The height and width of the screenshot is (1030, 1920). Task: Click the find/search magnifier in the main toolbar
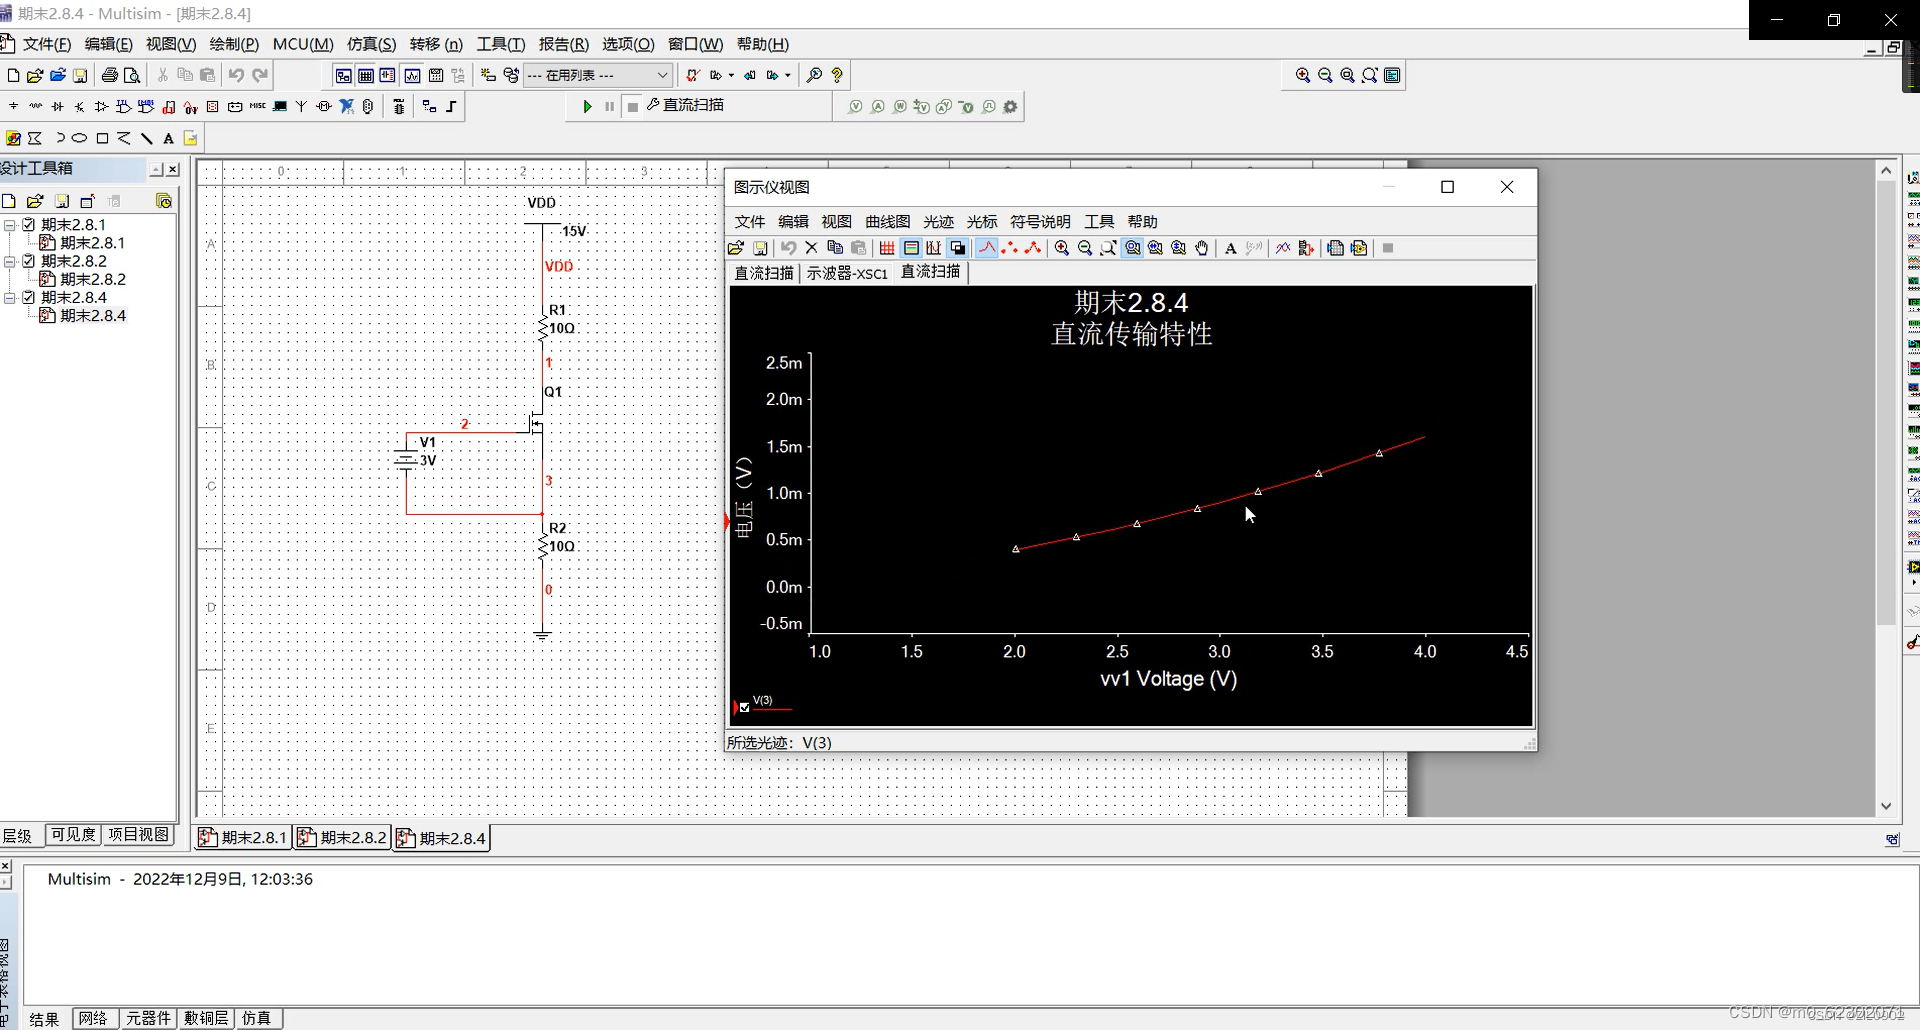point(814,75)
